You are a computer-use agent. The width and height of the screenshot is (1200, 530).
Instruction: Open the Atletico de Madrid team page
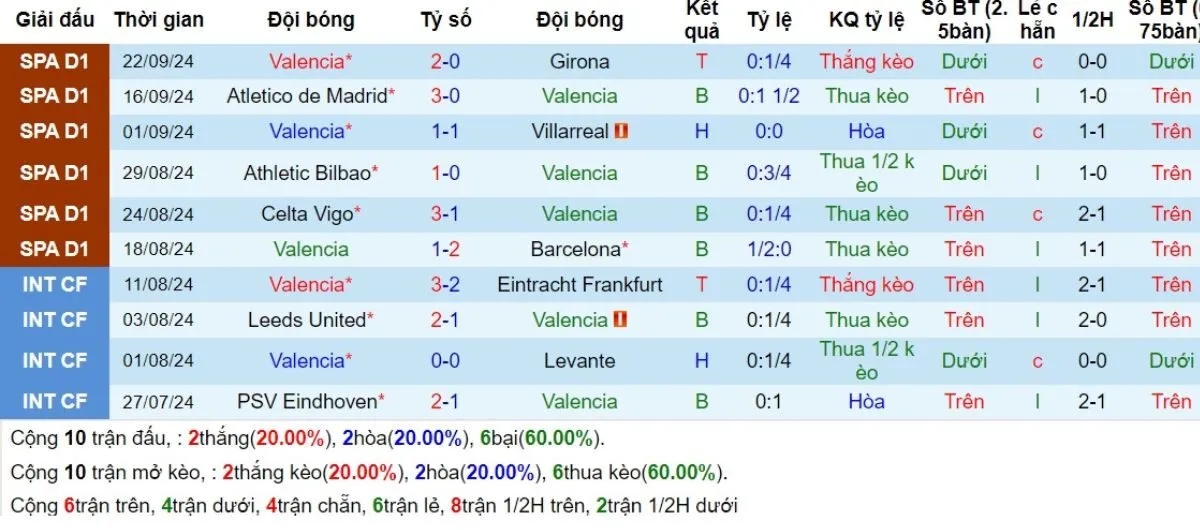point(307,96)
